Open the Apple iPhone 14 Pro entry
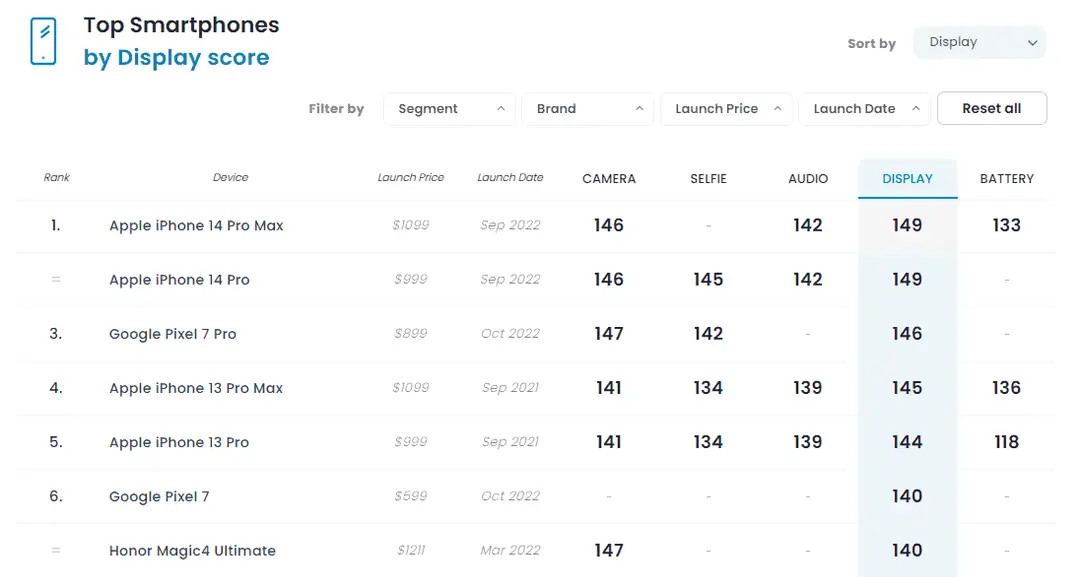The height and width of the screenshot is (577, 1080). pos(179,280)
